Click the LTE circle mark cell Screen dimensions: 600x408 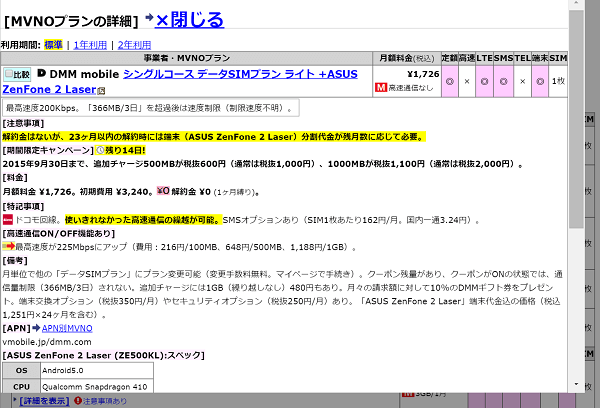pos(484,81)
